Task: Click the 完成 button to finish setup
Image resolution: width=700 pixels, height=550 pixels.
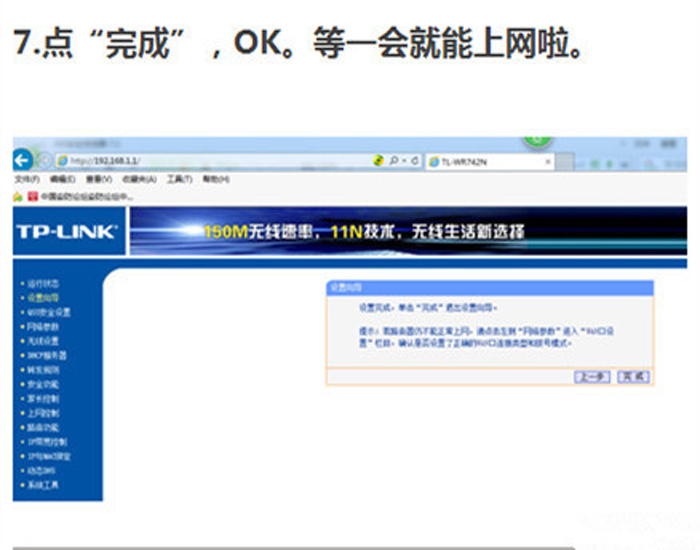Action: (632, 376)
